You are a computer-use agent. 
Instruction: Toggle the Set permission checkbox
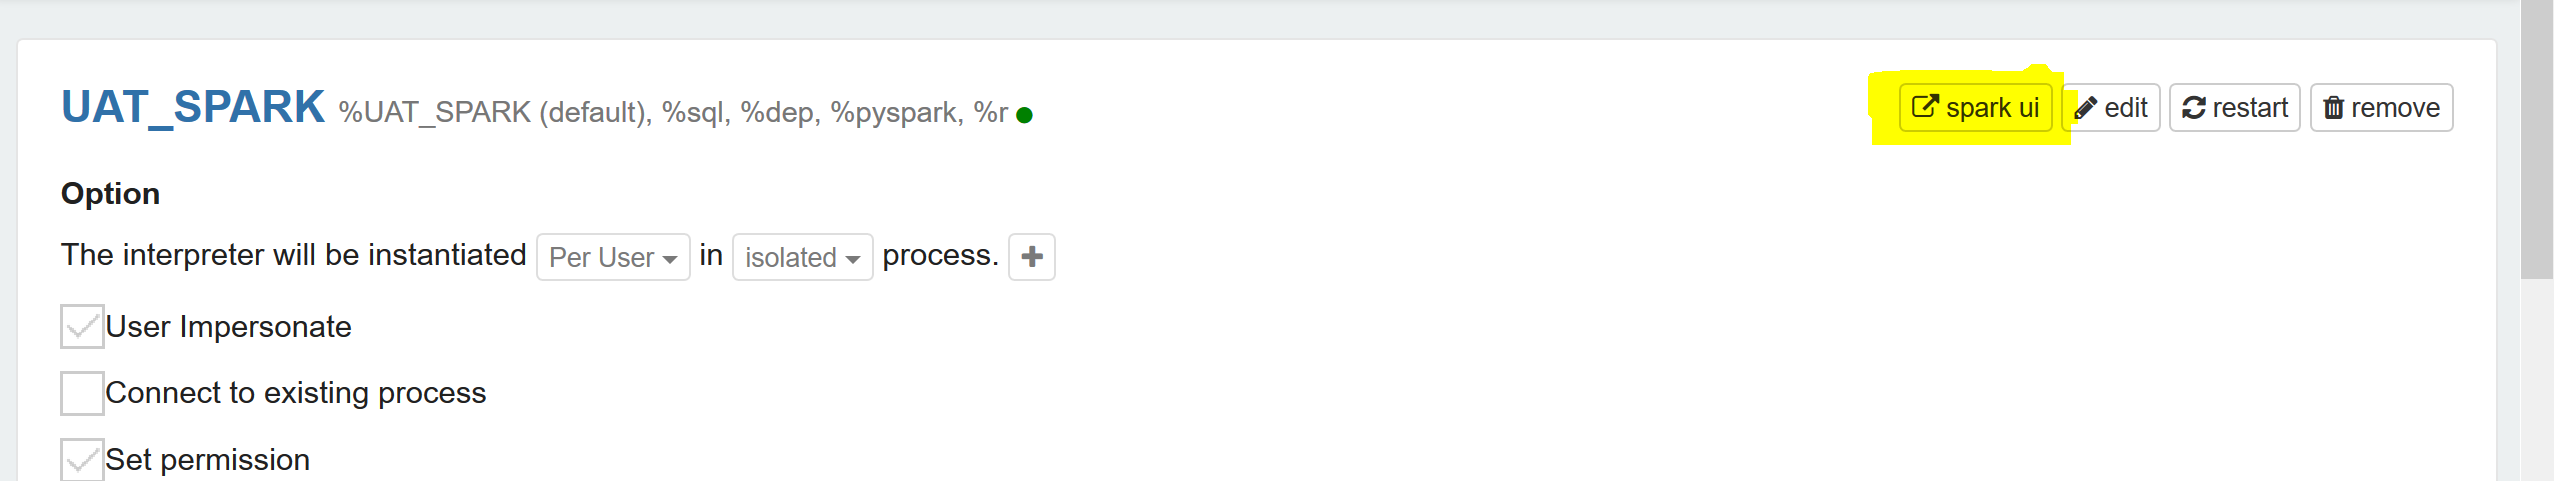[82, 459]
